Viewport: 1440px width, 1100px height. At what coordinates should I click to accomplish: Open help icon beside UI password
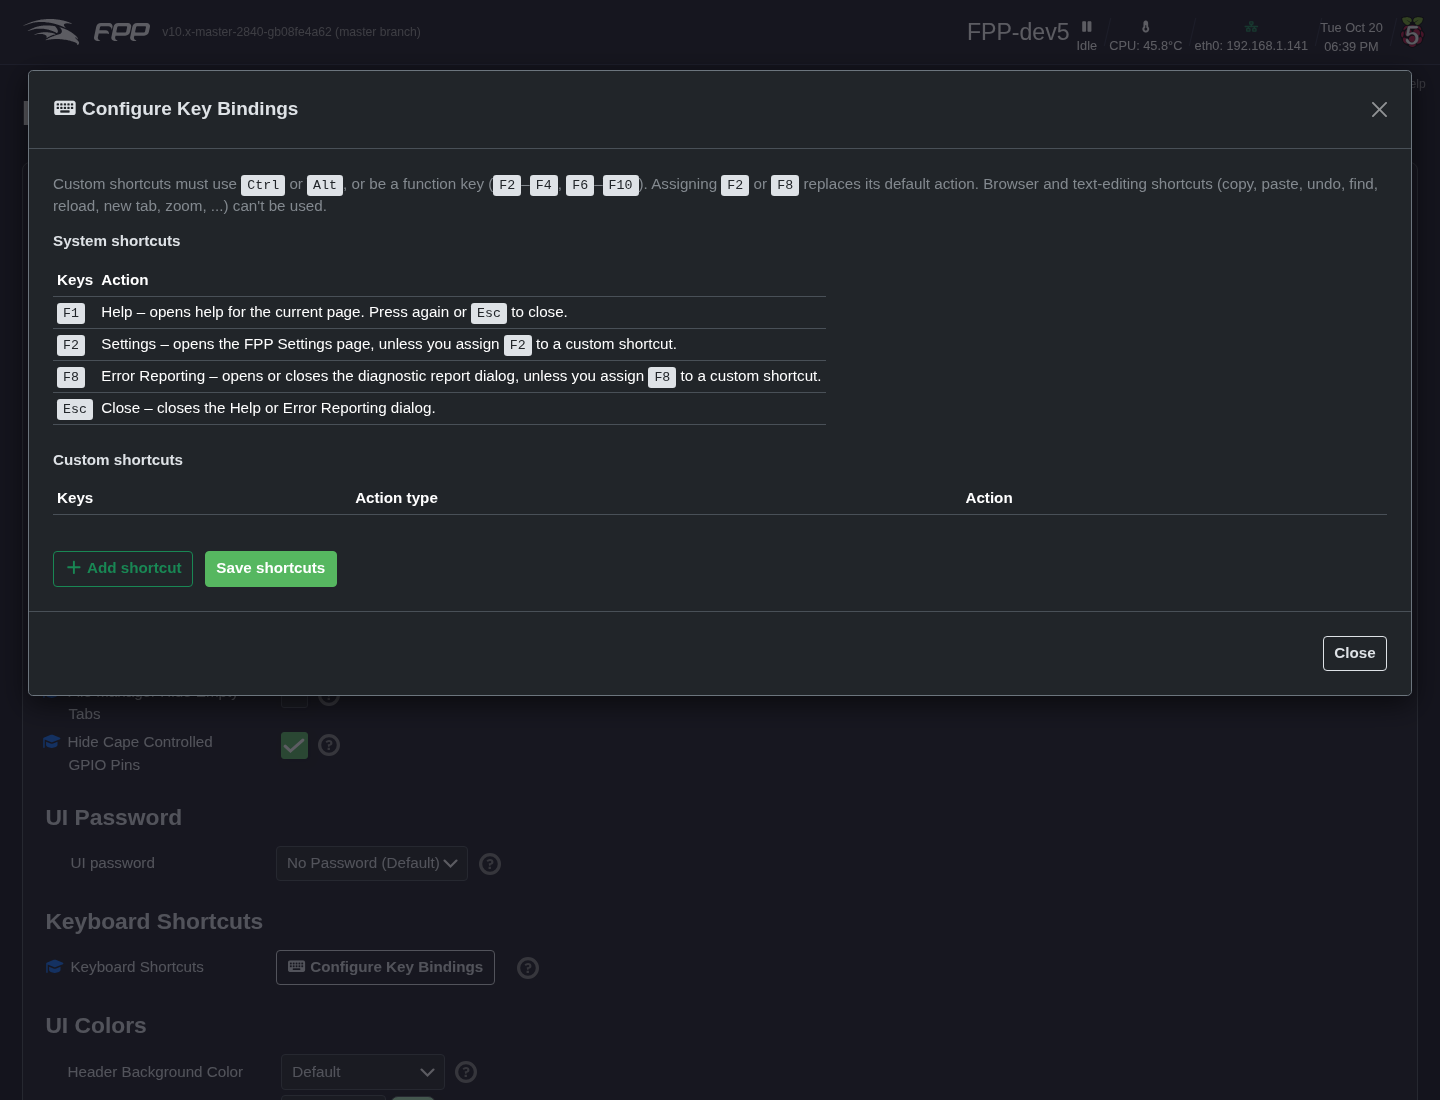click(x=490, y=864)
